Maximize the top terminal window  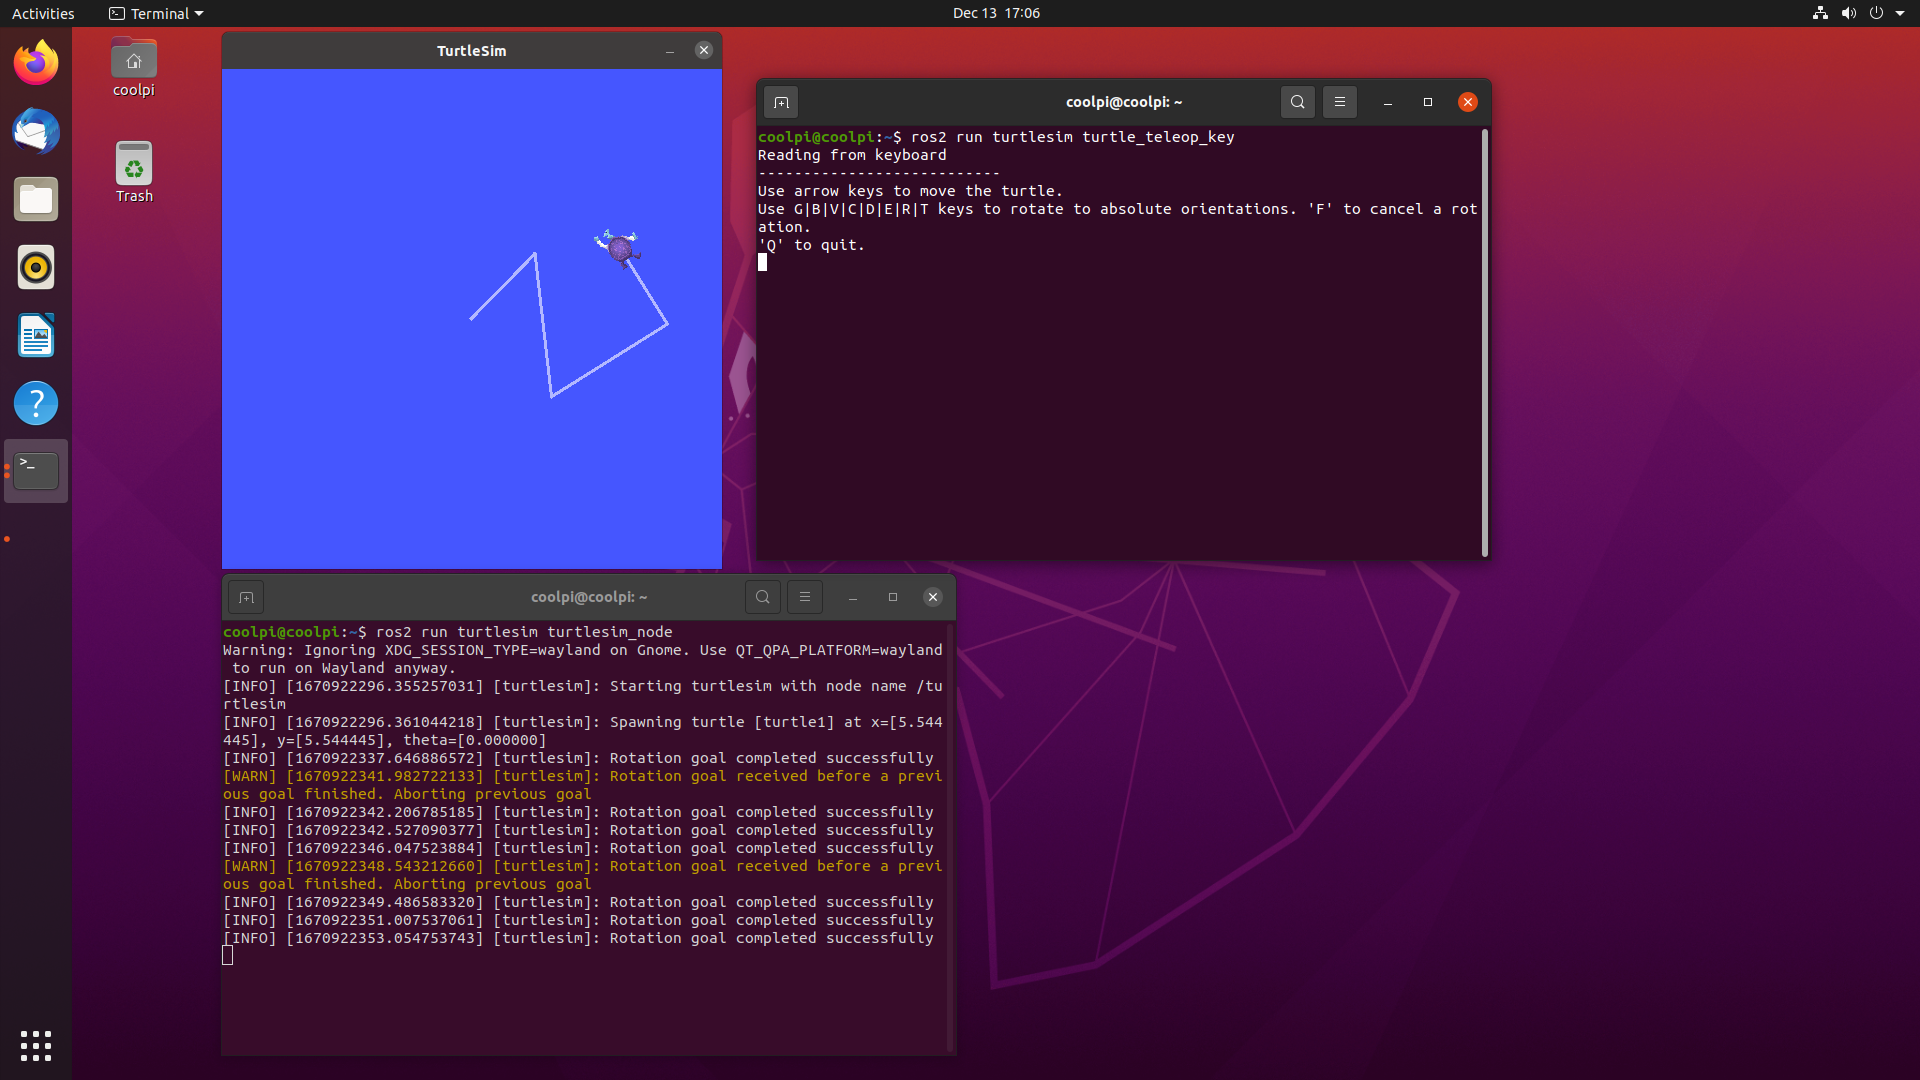pos(1428,102)
